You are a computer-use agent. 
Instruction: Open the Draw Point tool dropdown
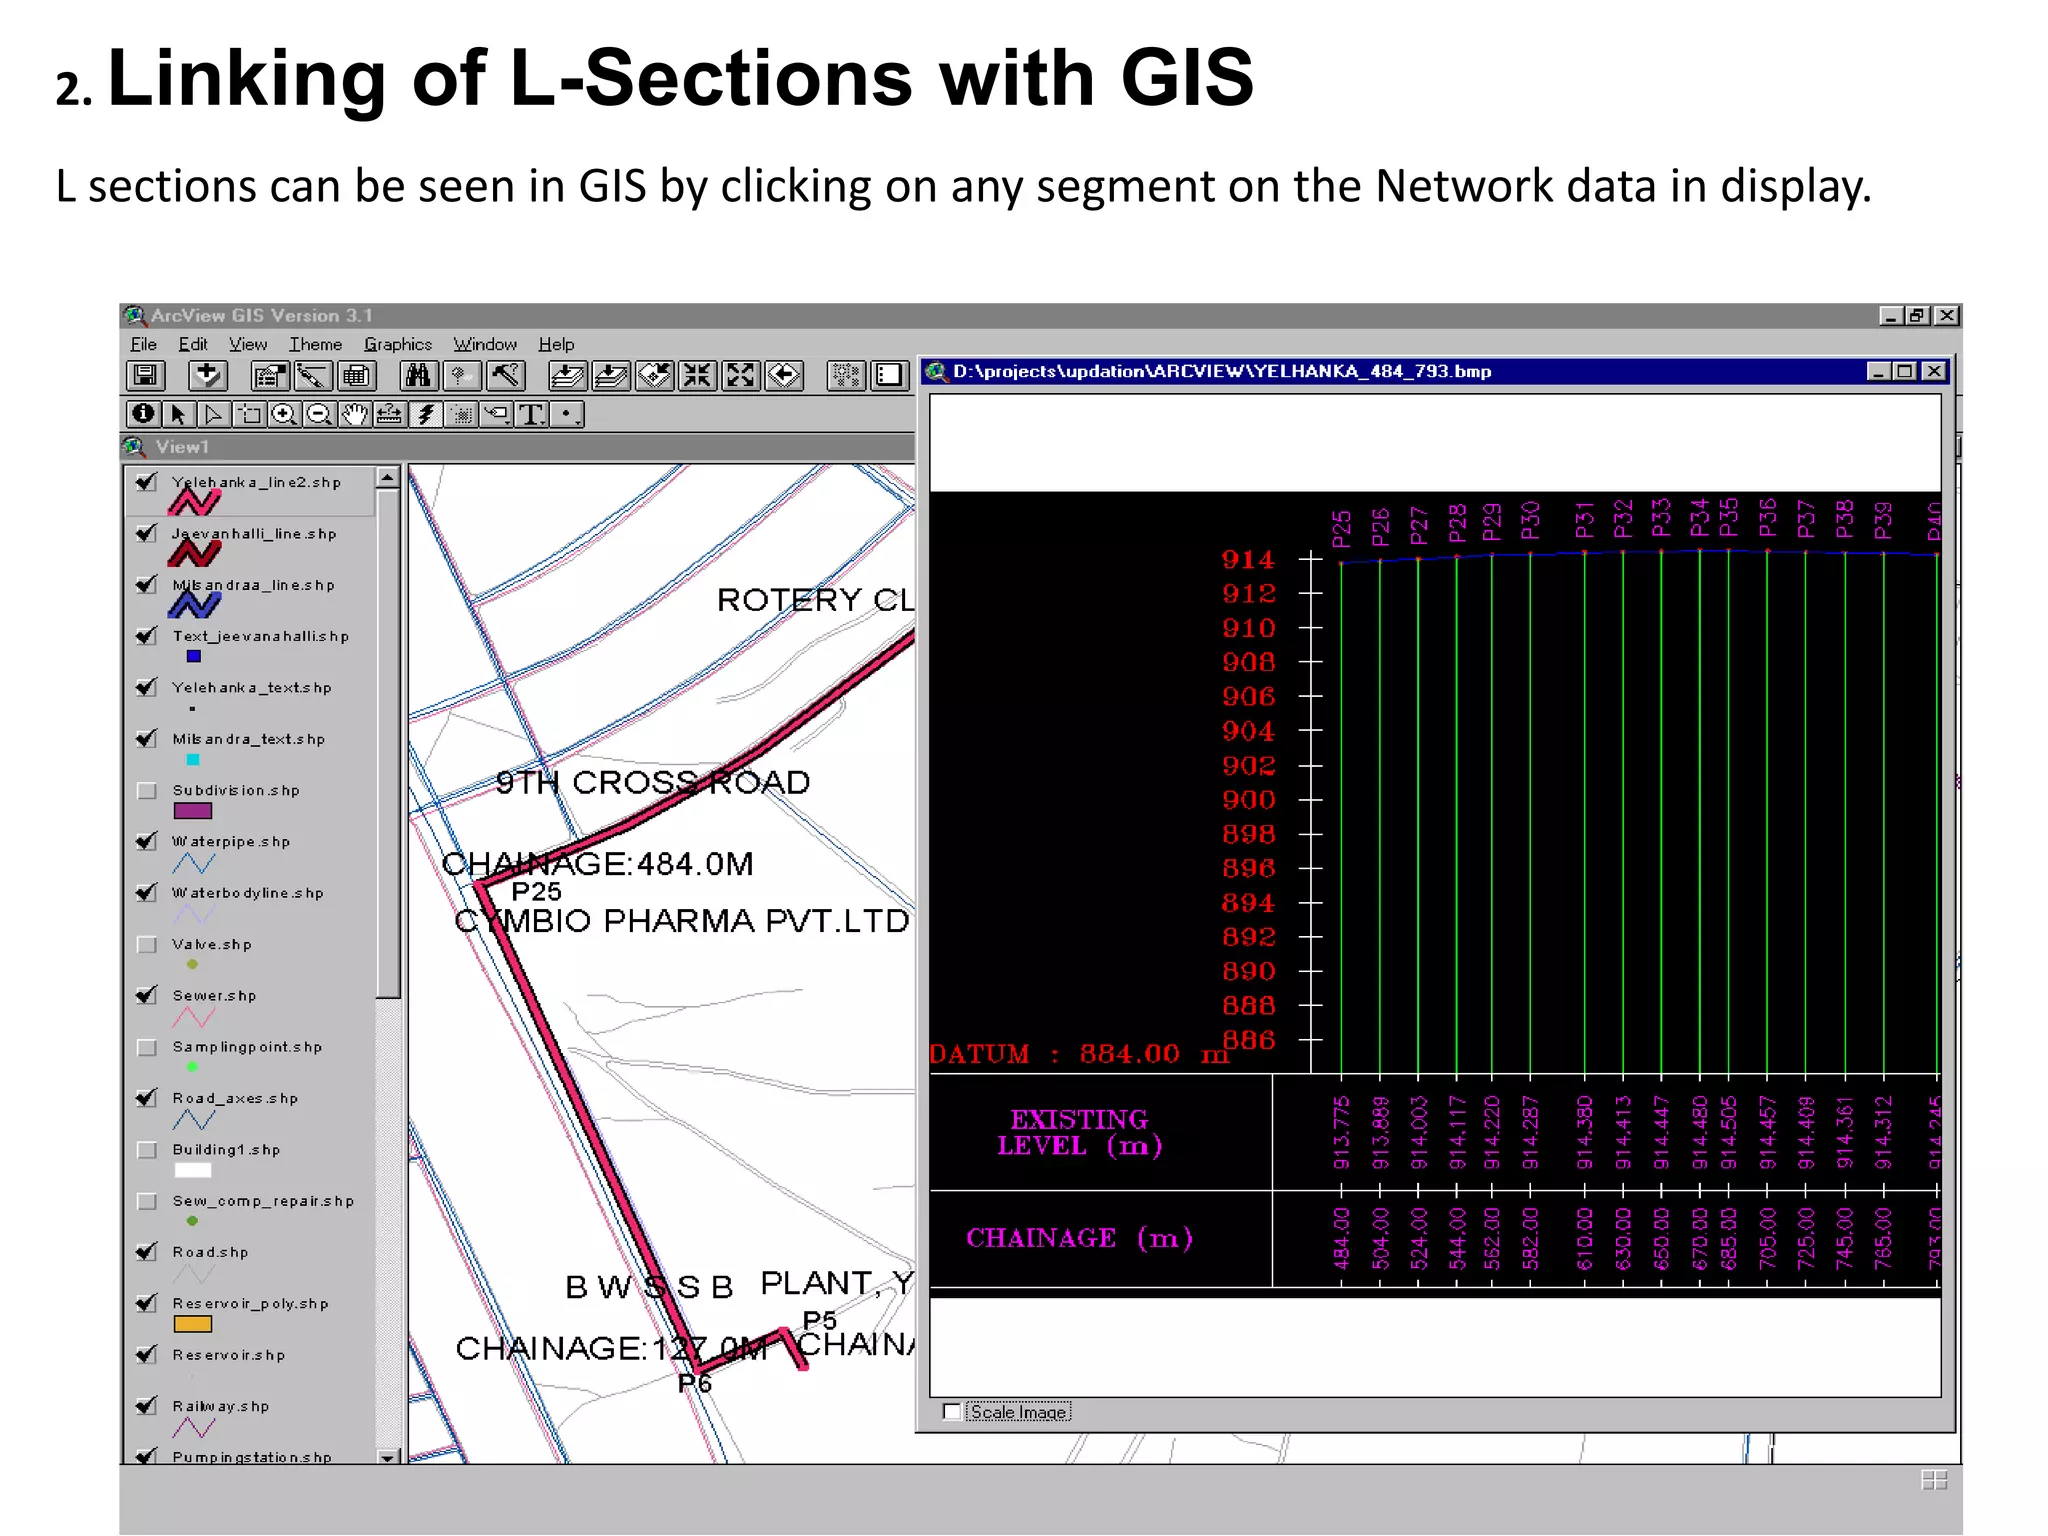[x=567, y=414]
